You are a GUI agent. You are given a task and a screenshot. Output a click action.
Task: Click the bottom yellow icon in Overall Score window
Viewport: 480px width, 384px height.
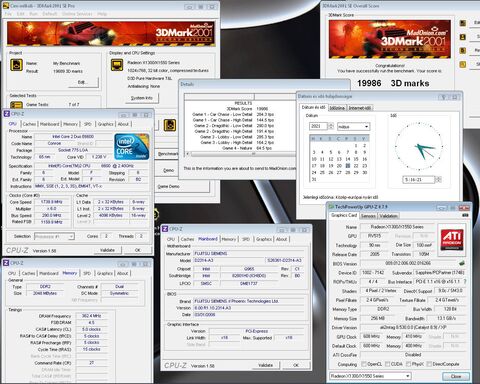[x=463, y=64]
